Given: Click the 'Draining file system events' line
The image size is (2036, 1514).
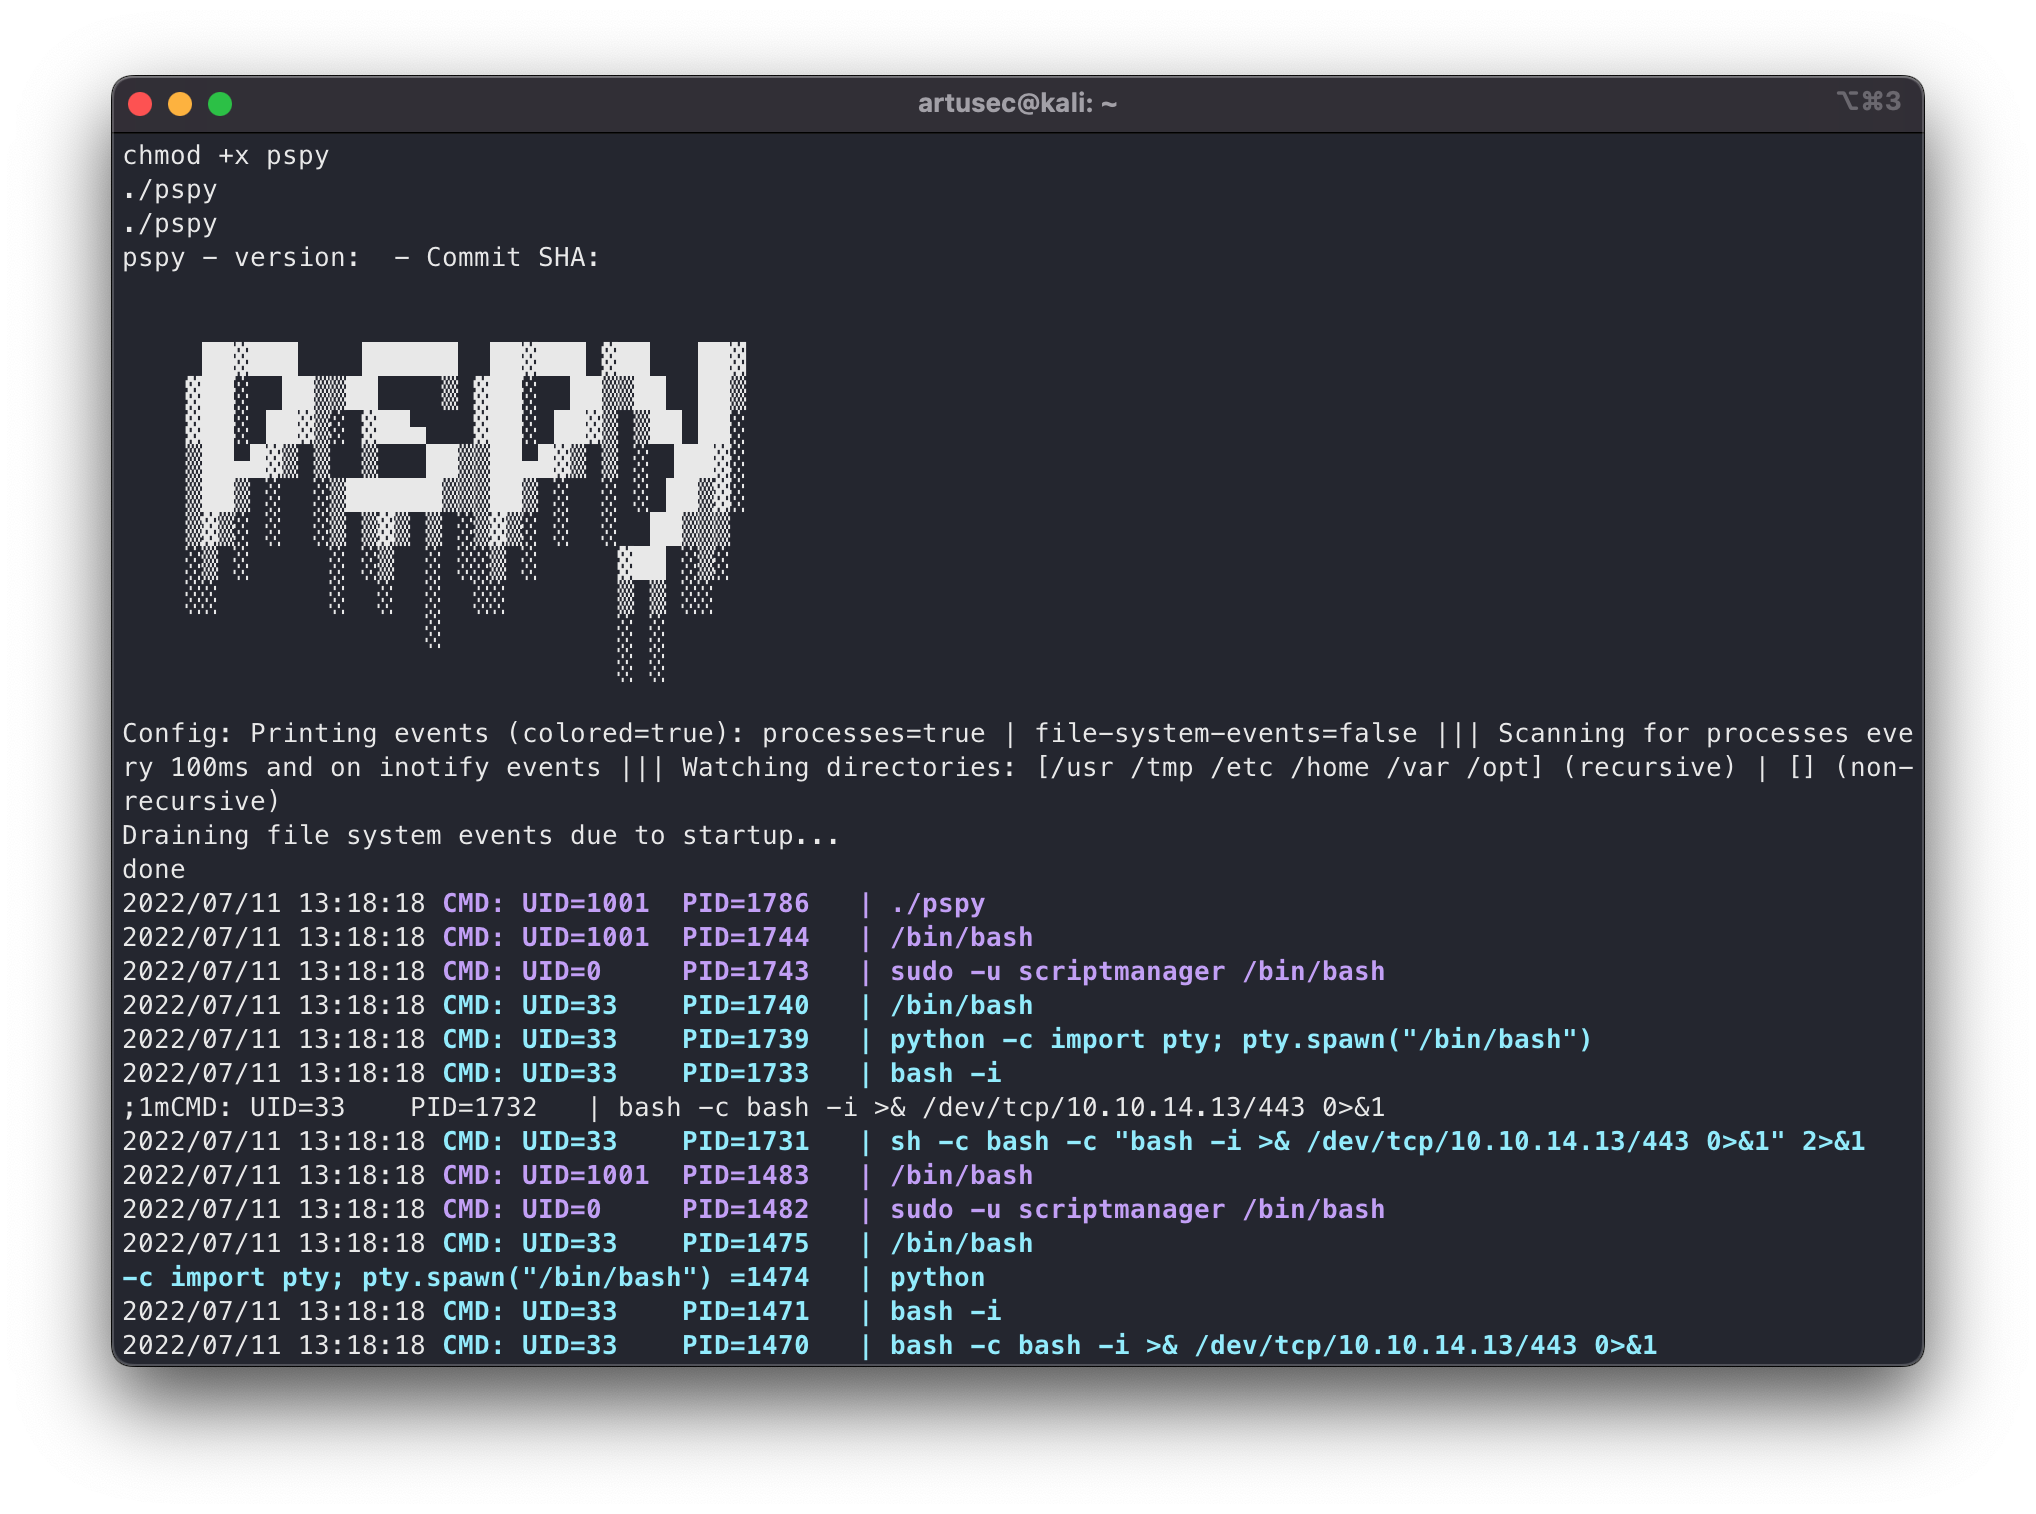Looking at the screenshot, I should point(480,836).
